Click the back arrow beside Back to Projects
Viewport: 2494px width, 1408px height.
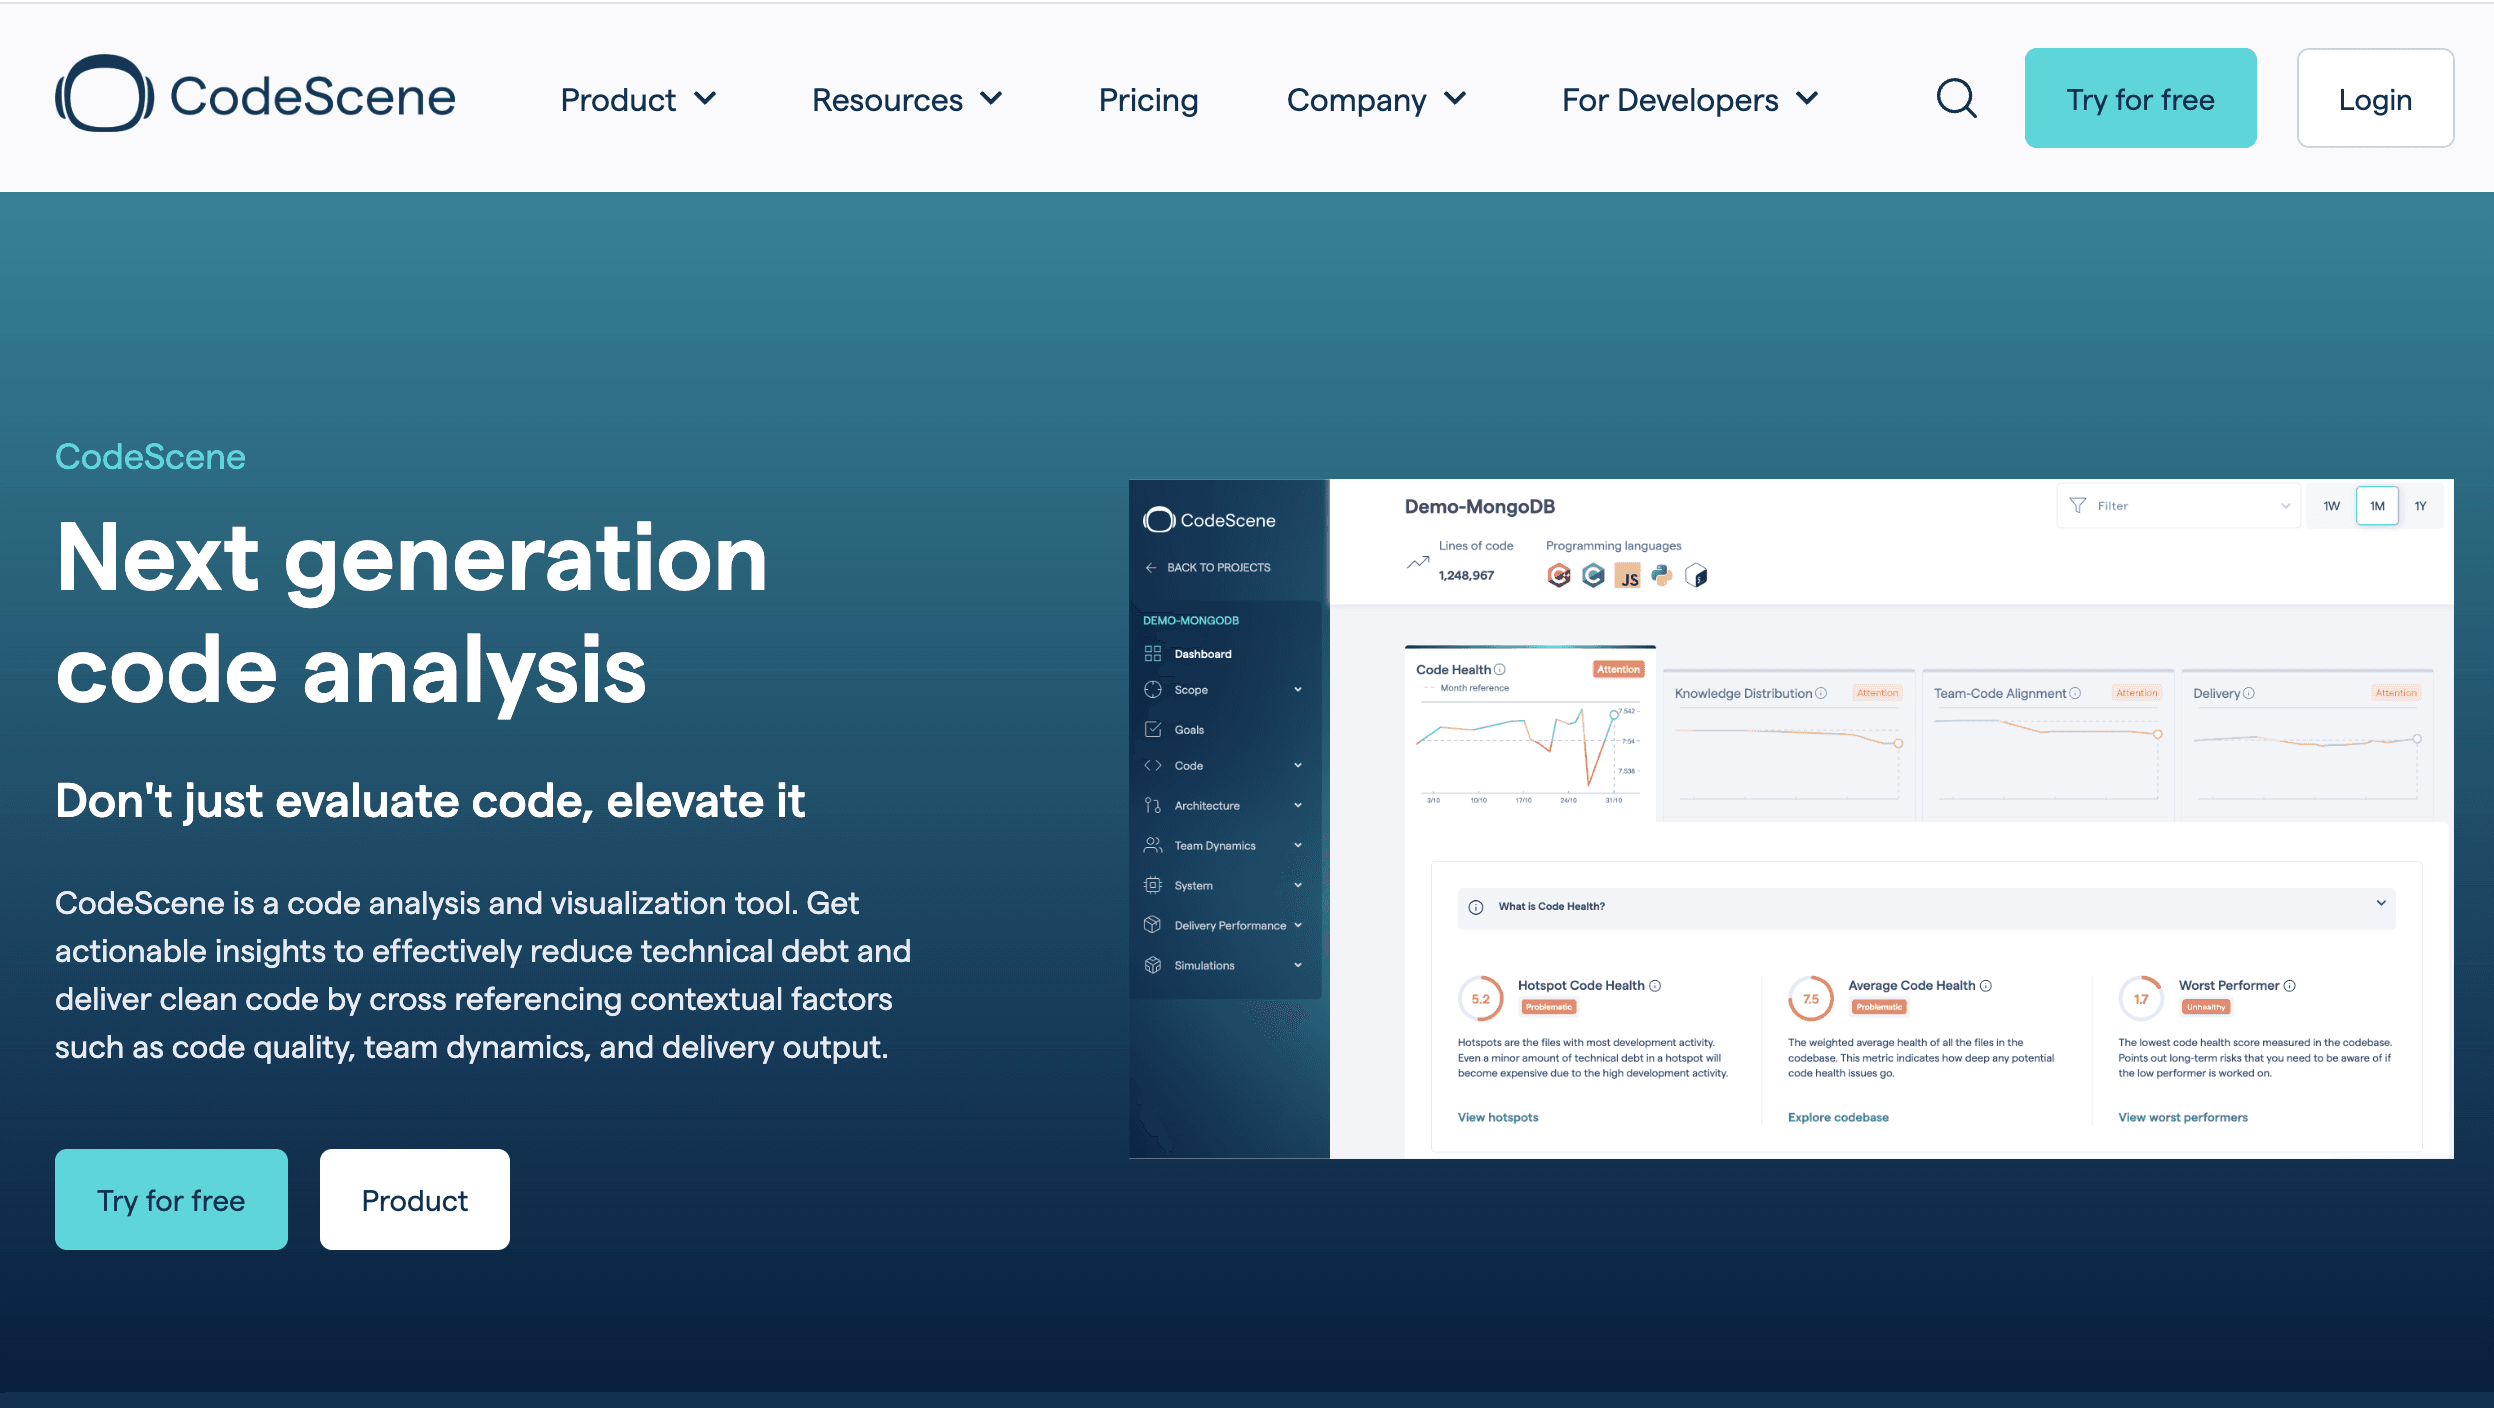1151,568
